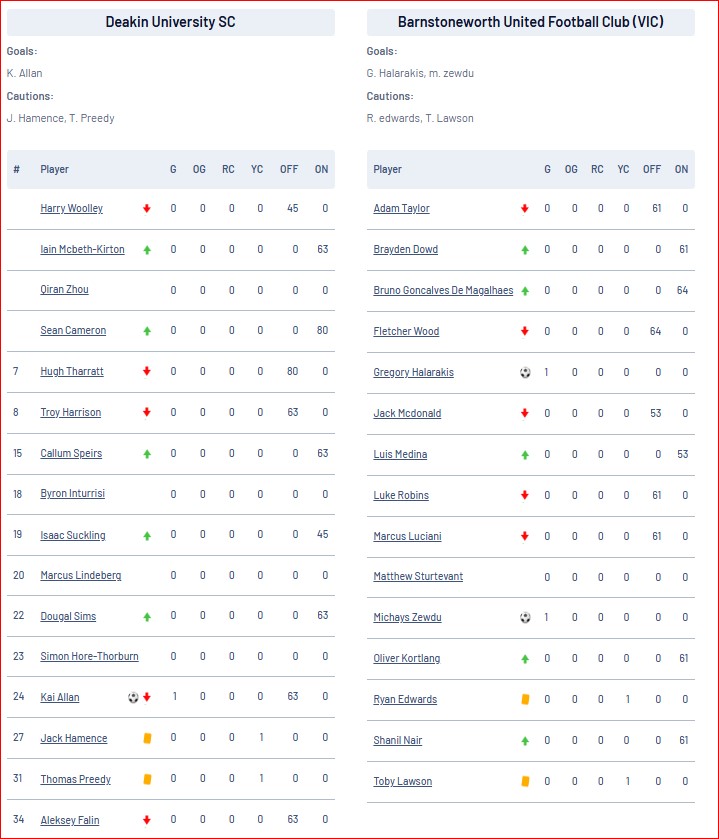The image size is (719, 839).
Task: Click the Deakin University SC team header
Action: (x=171, y=22)
